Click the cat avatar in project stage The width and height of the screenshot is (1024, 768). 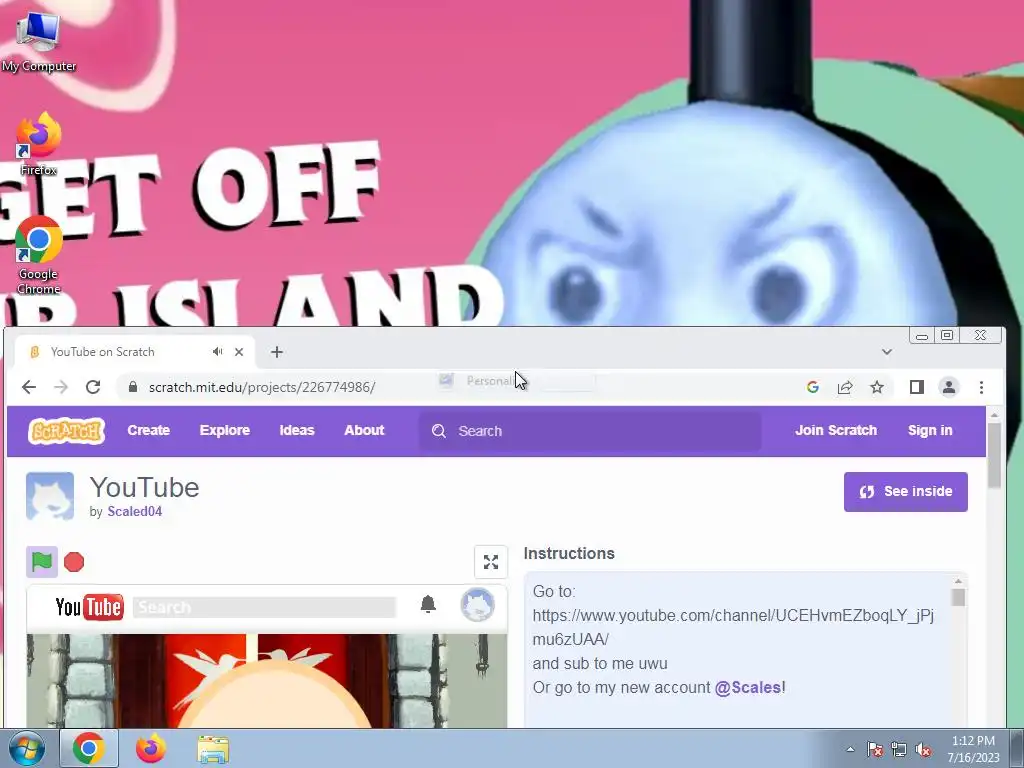(x=477, y=605)
